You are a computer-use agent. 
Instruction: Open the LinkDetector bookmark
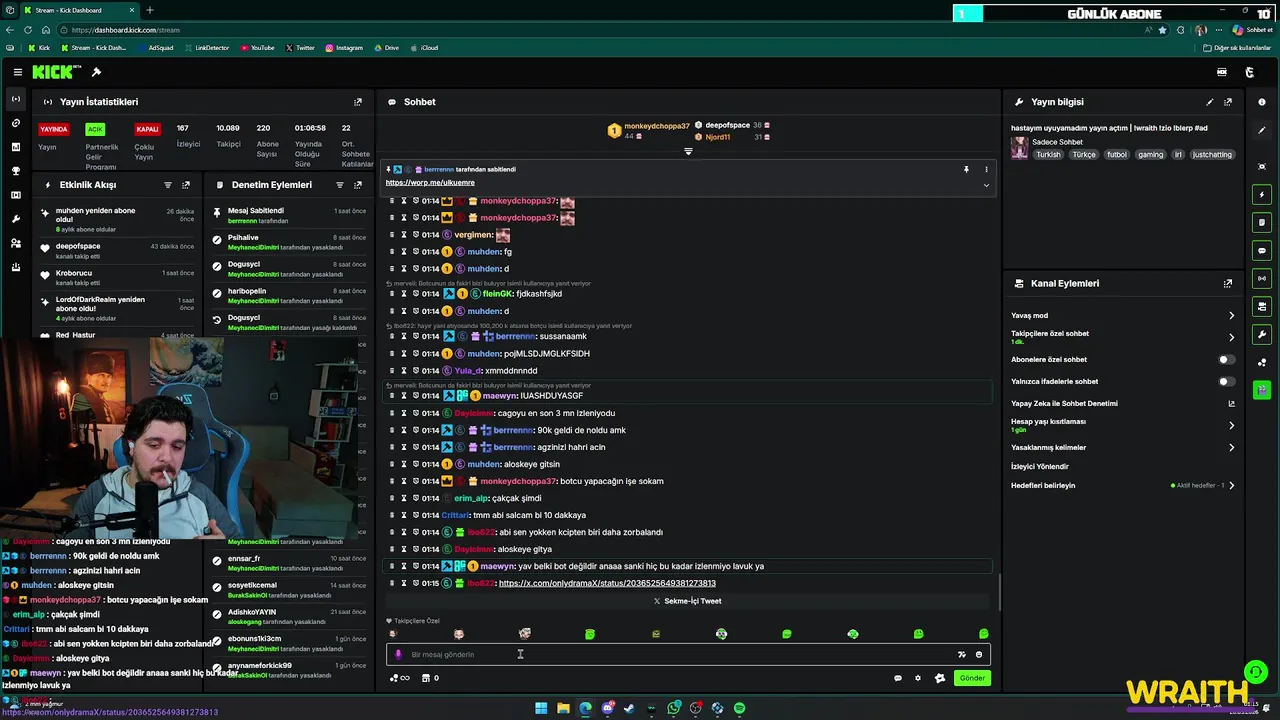206,48
